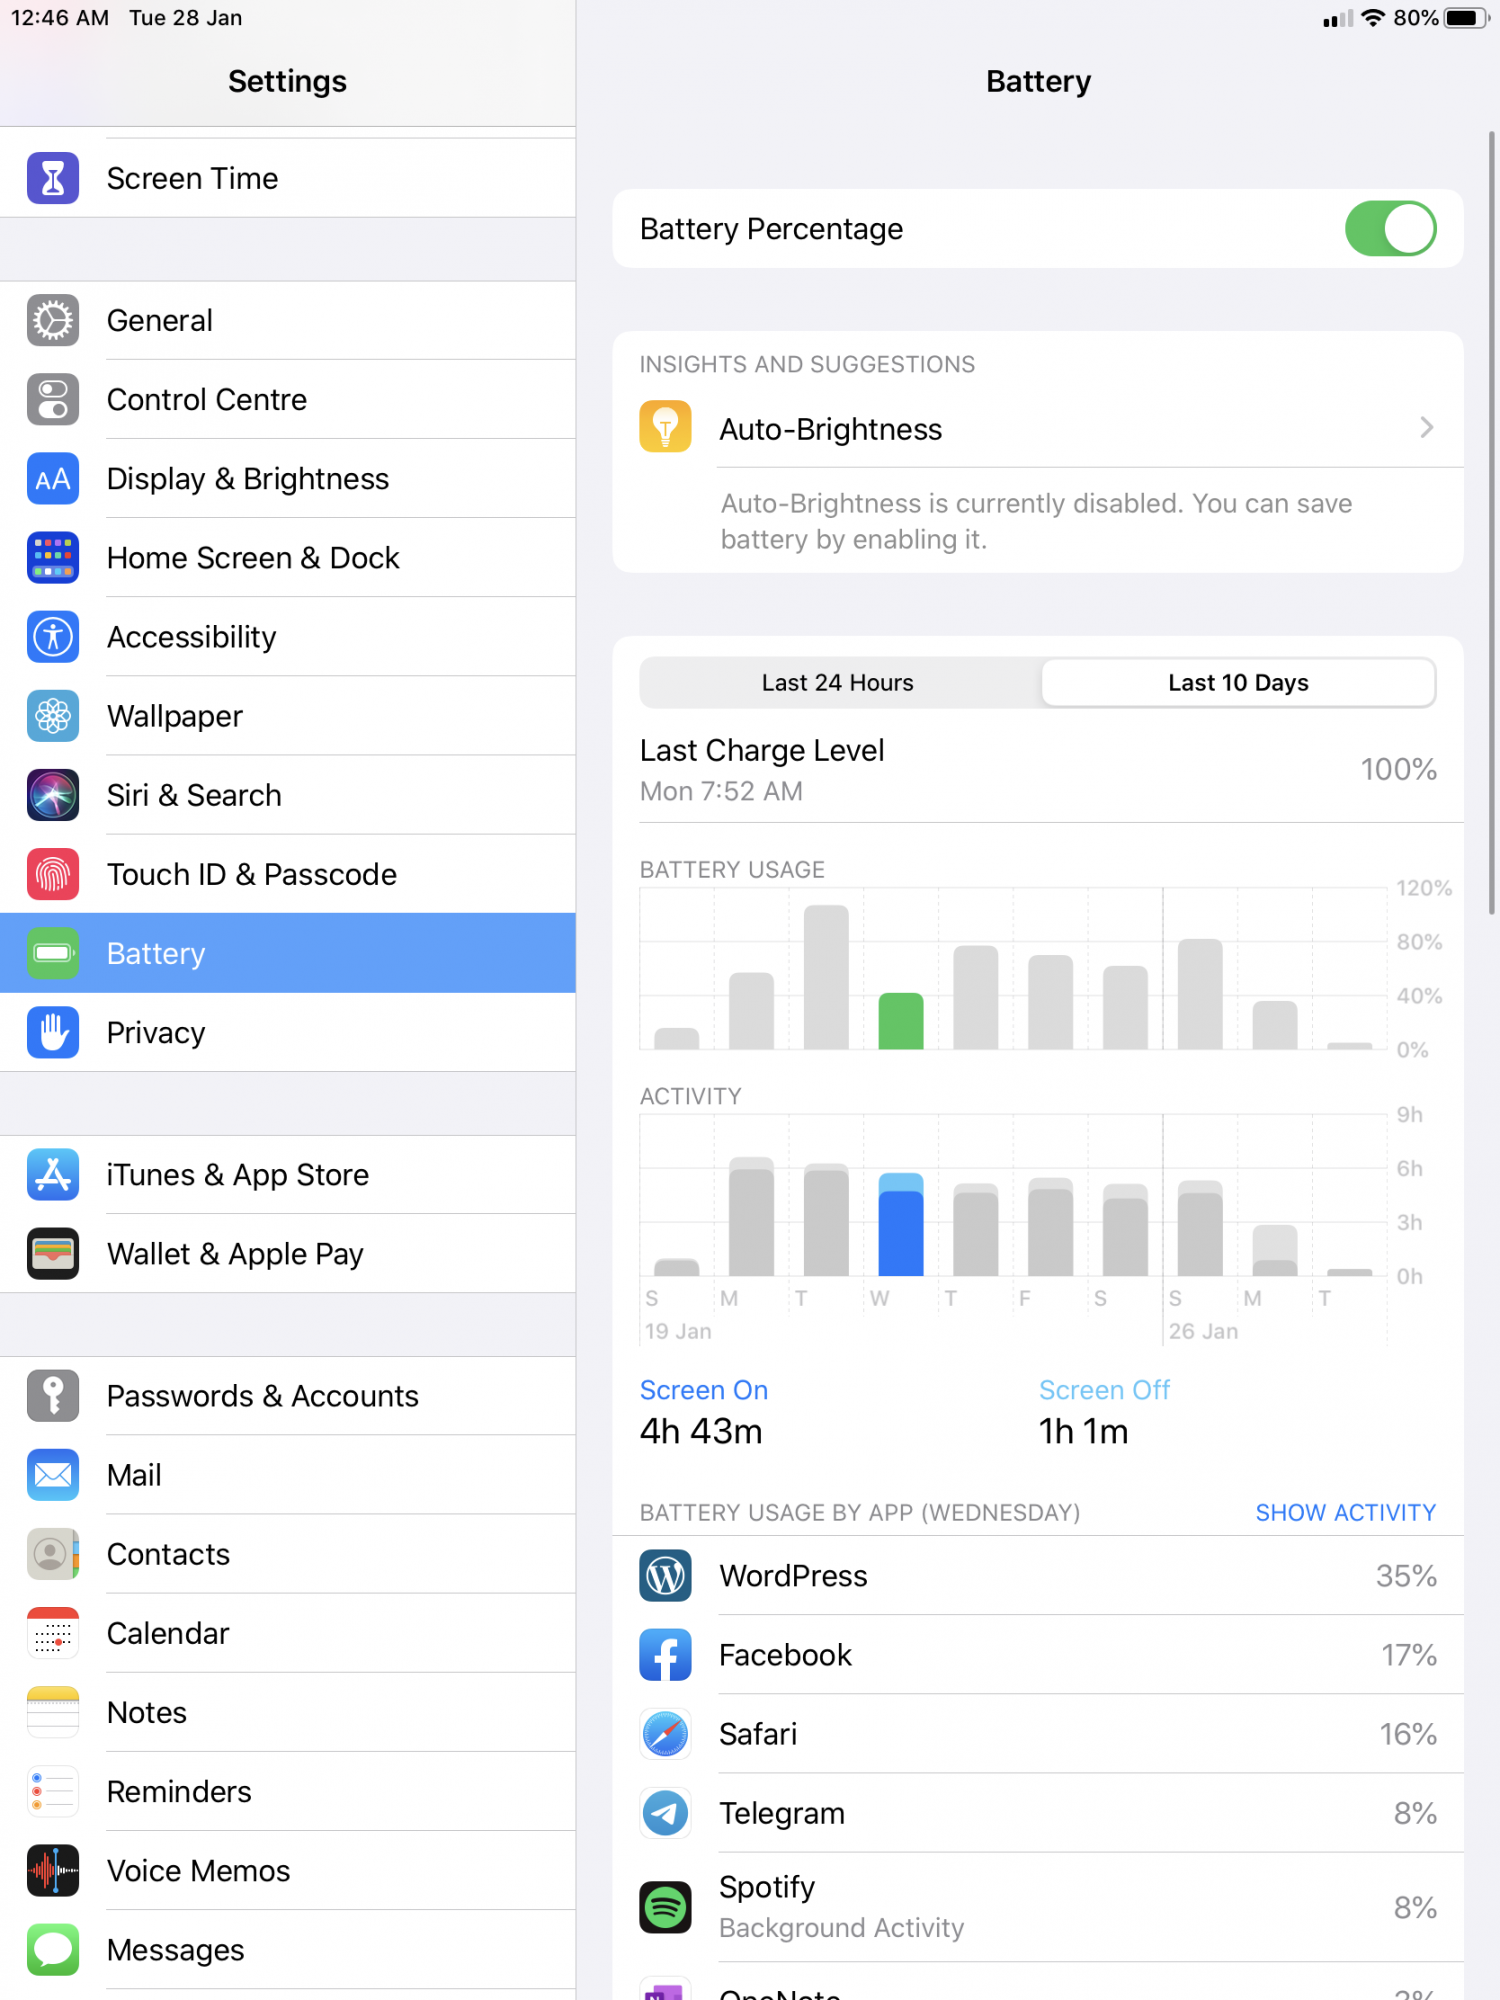Tap the Control Centre icon

click(53, 399)
